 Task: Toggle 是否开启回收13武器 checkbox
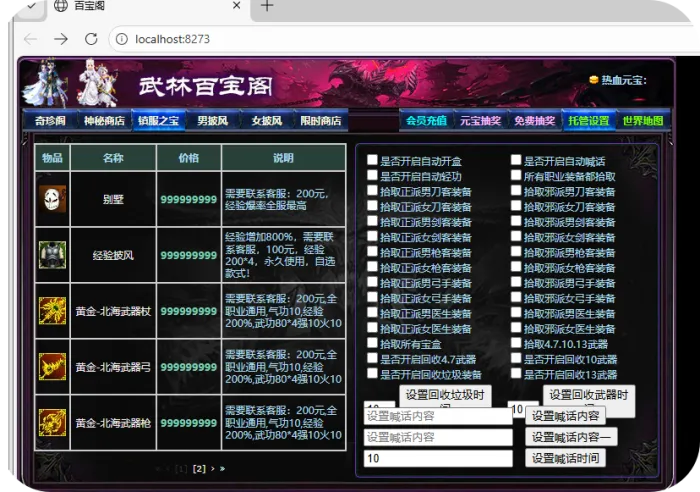[516, 373]
